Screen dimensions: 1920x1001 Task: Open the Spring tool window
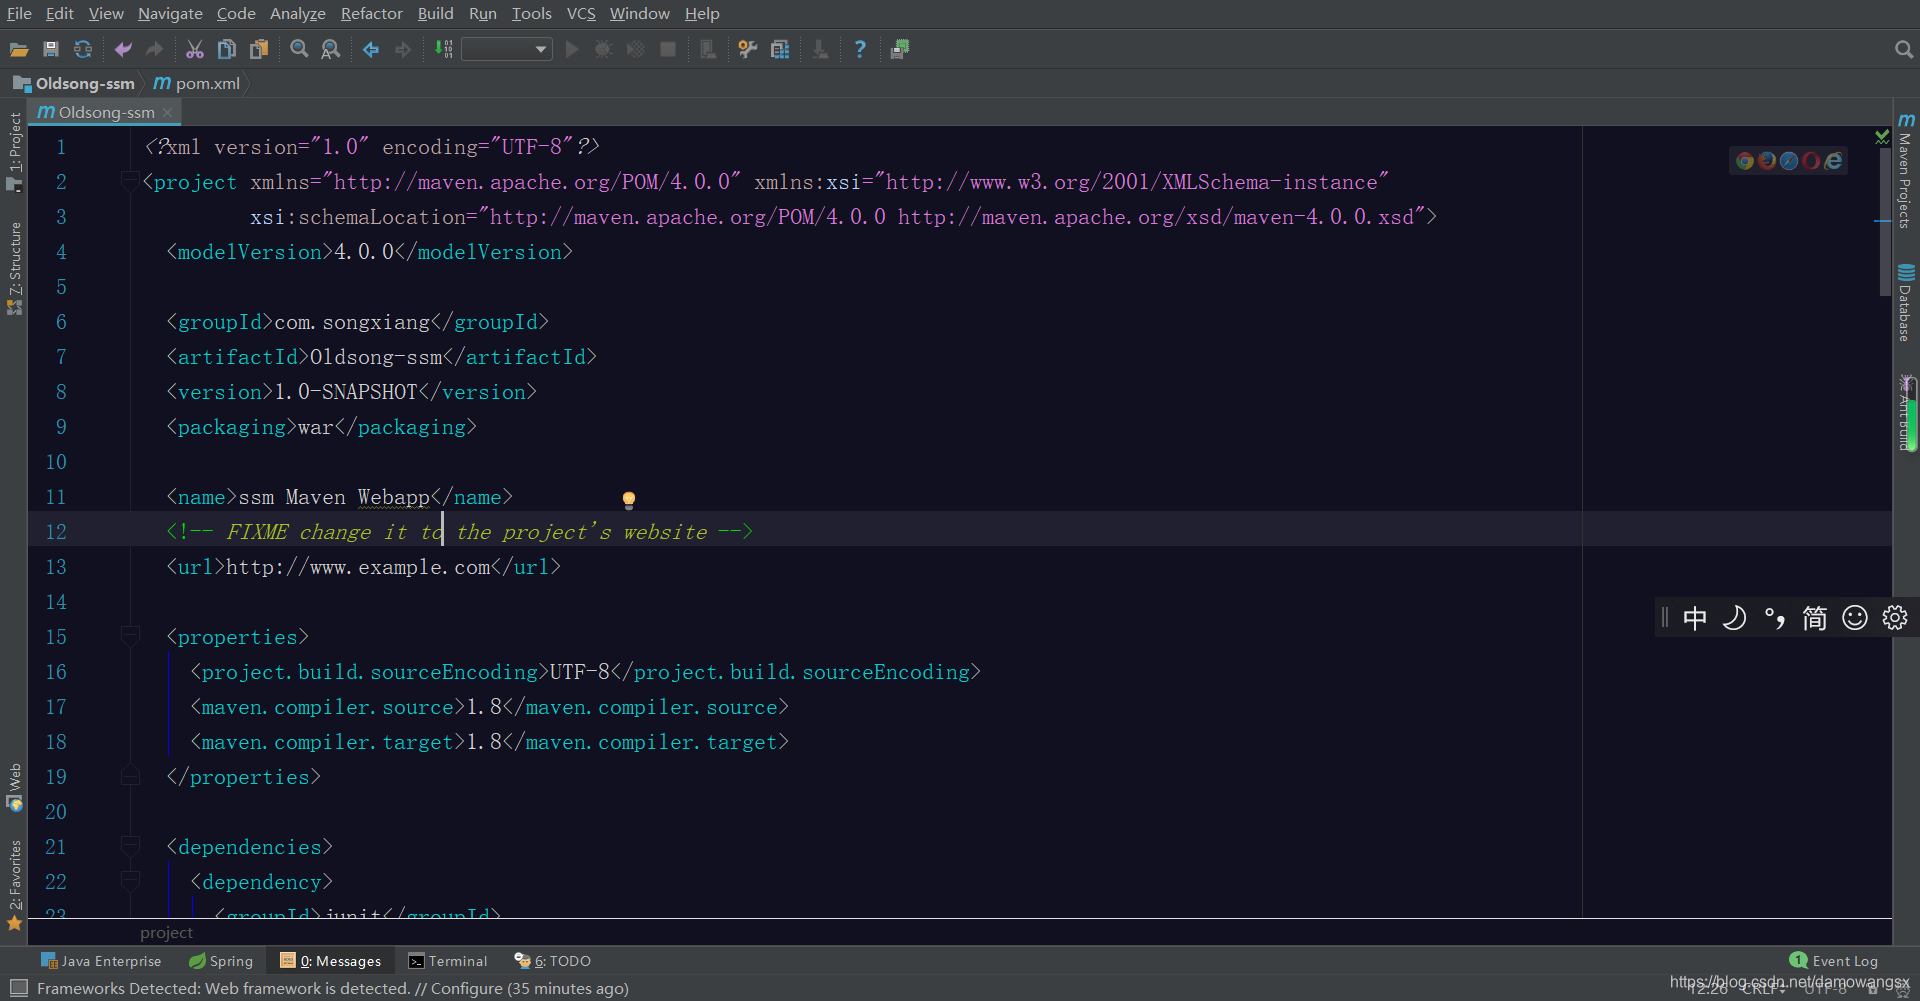221,961
